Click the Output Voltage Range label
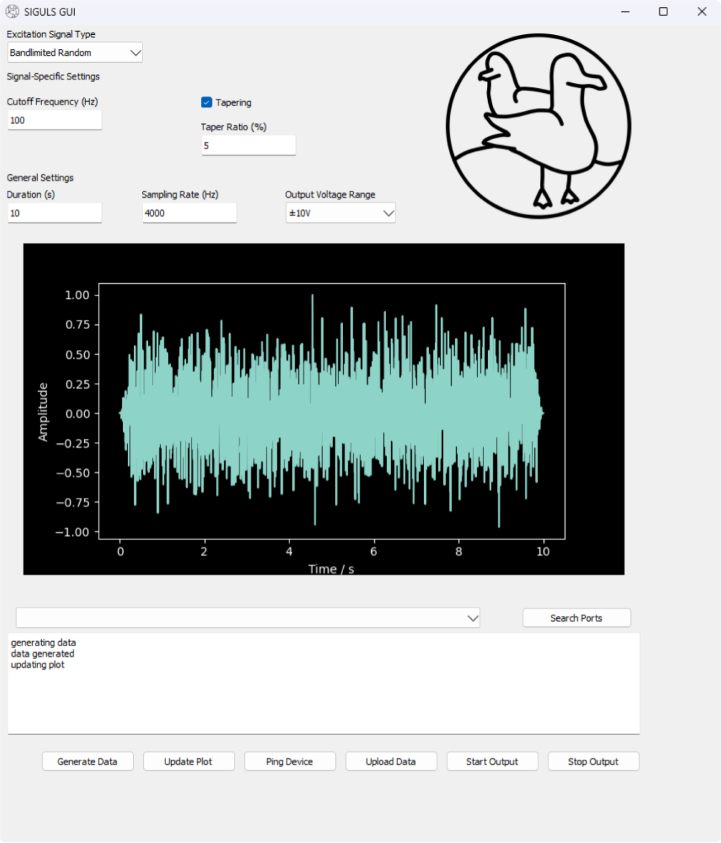The width and height of the screenshot is (721, 843). tap(330, 195)
